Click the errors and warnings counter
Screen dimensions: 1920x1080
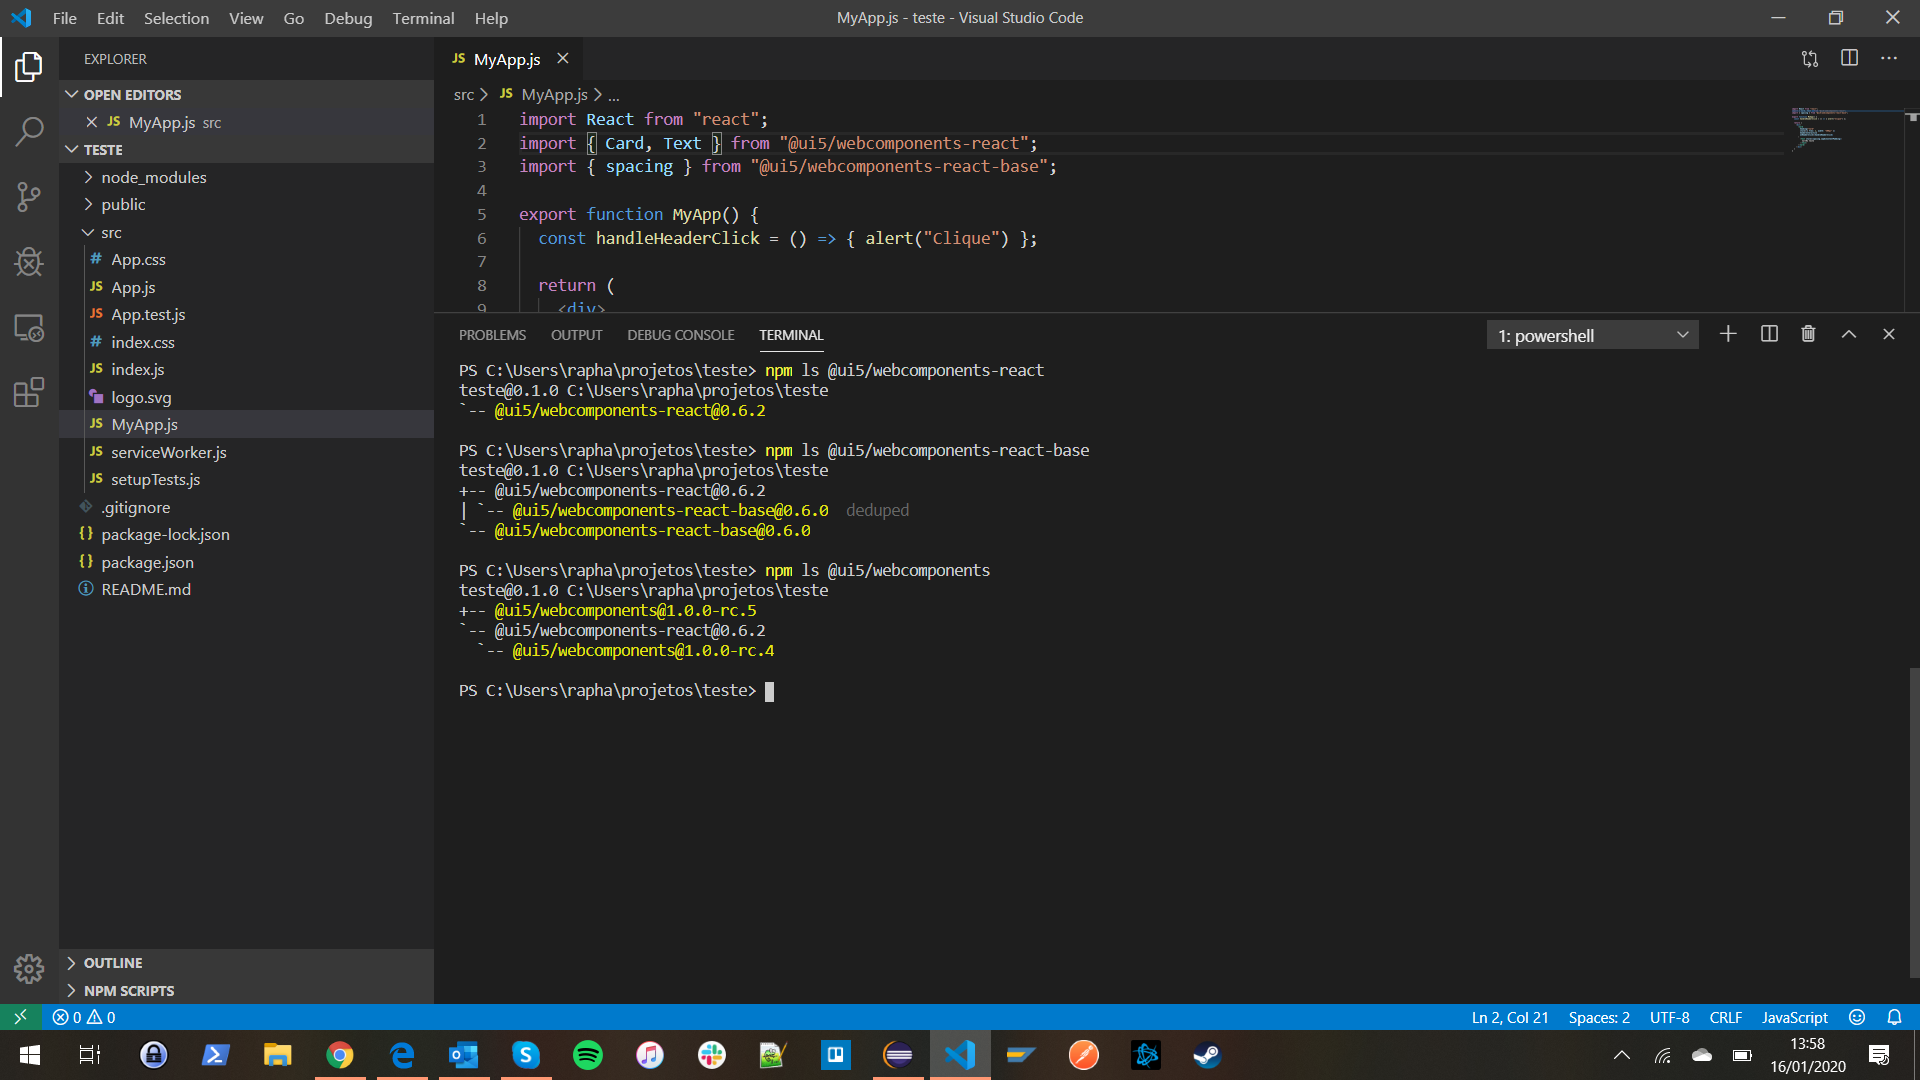(84, 1017)
